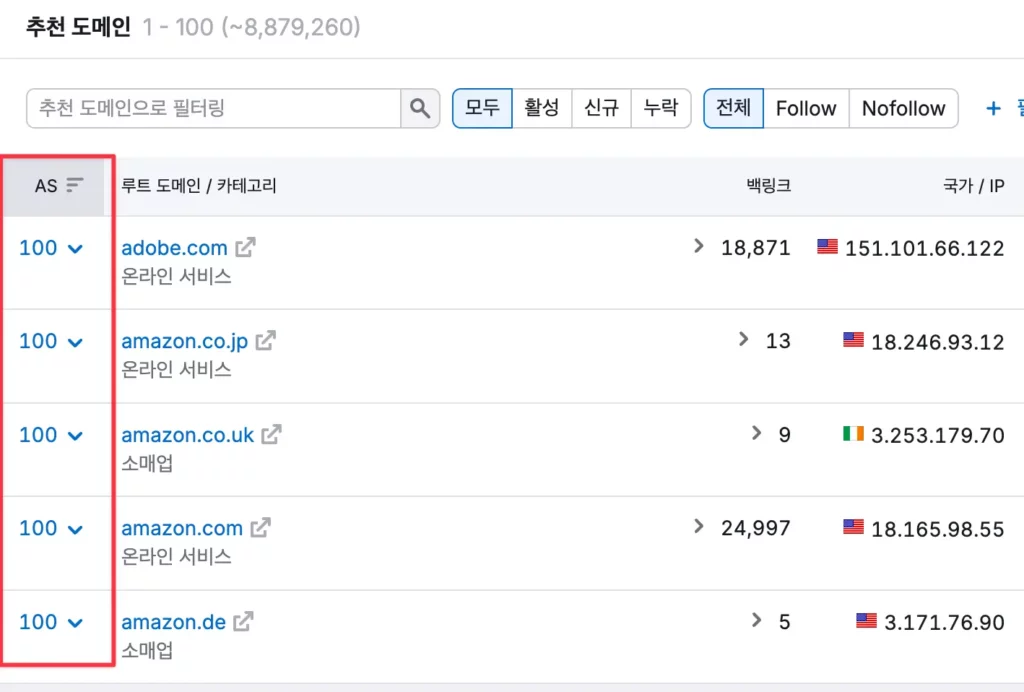Screen dimensions: 1024x692
Task: Open the adobe.com domain link
Action: 174,248
